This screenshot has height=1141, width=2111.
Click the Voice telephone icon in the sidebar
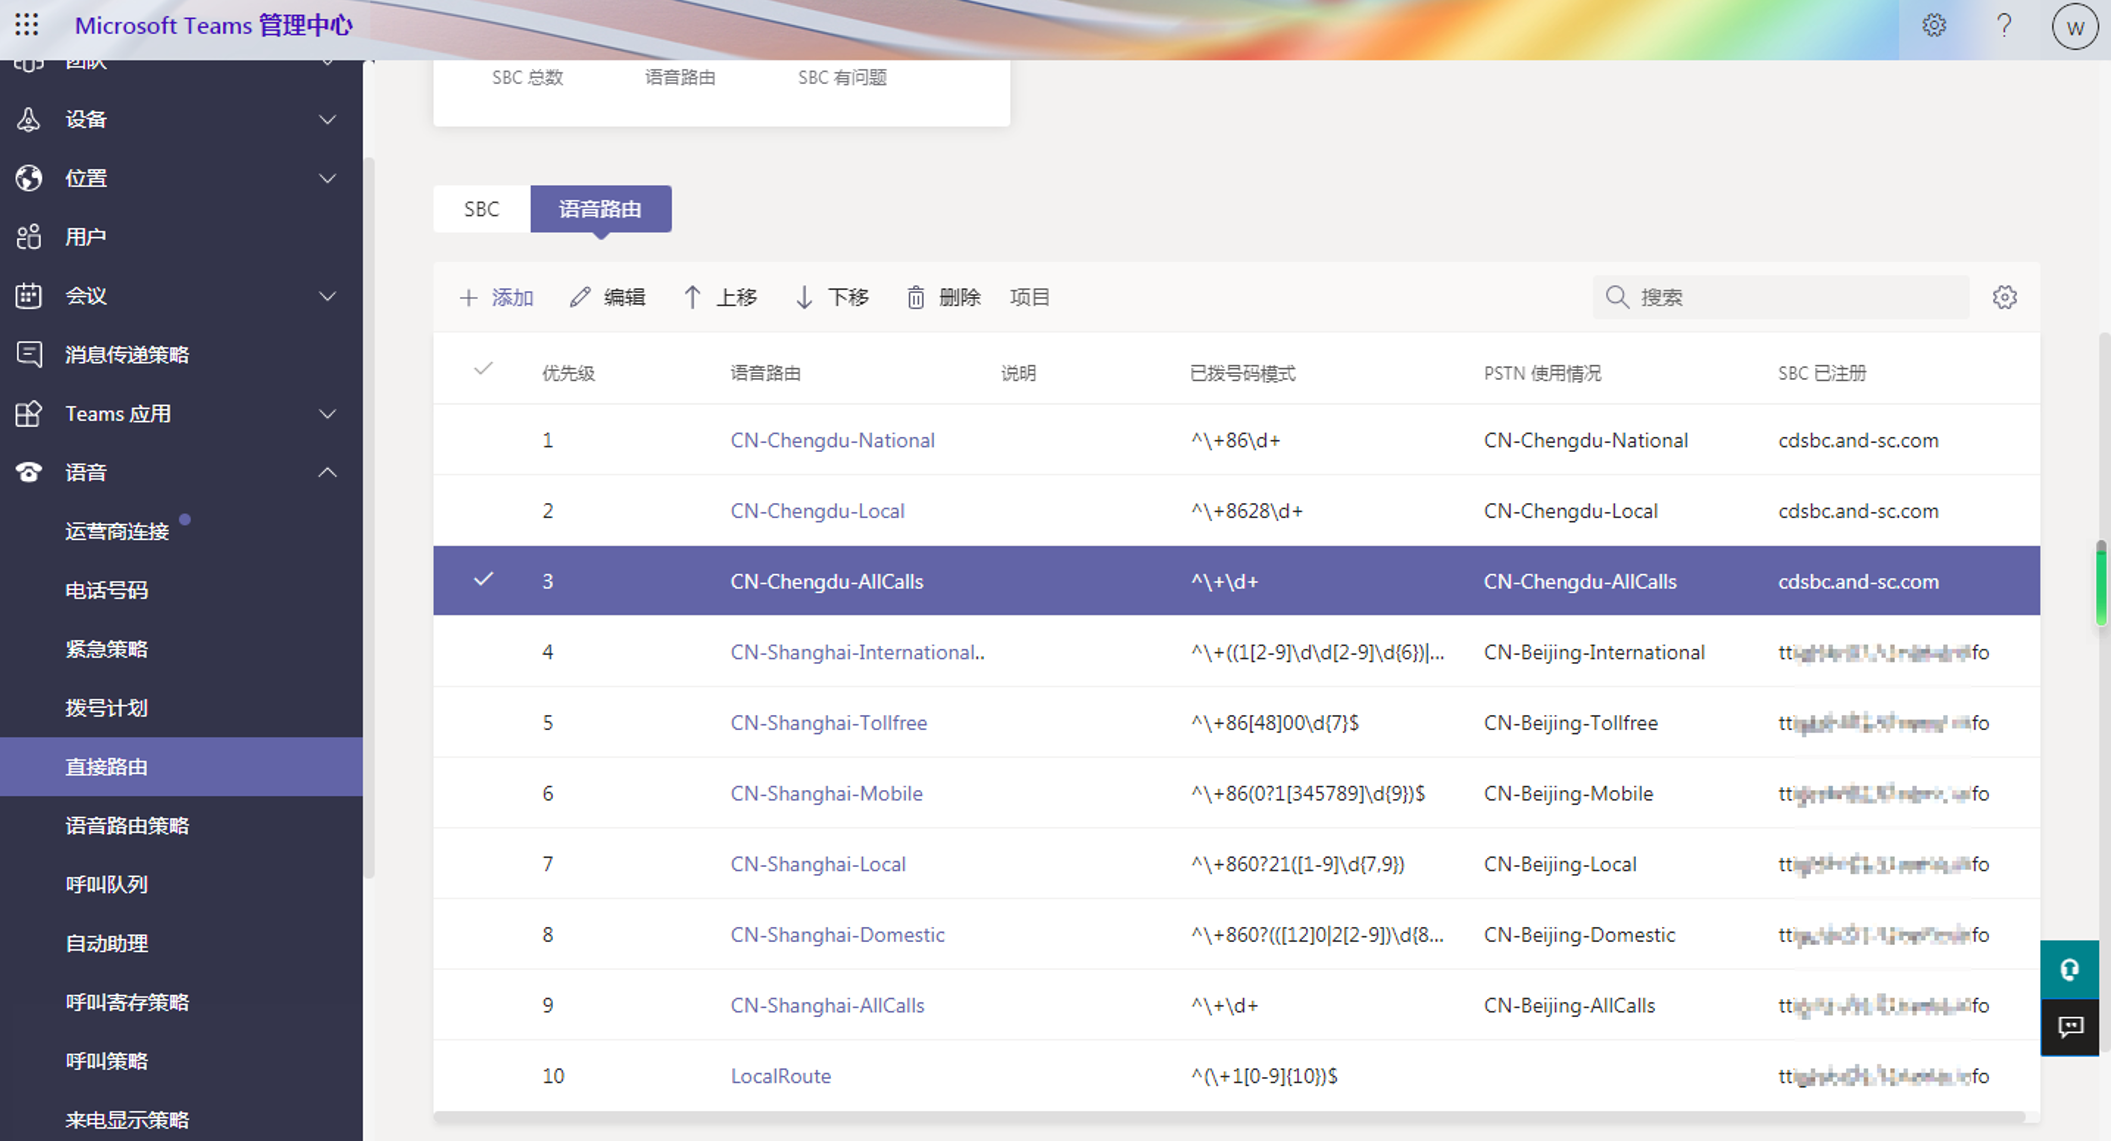click(29, 472)
